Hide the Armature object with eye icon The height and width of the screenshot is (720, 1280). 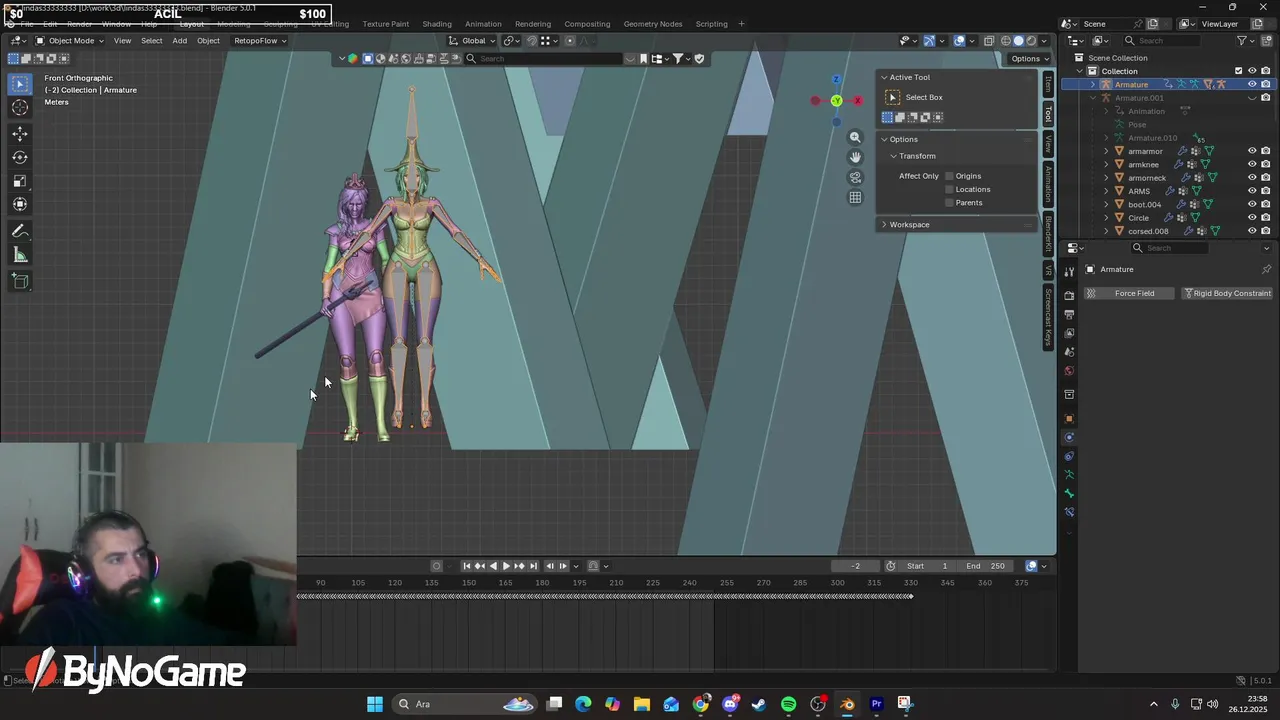point(1252,85)
